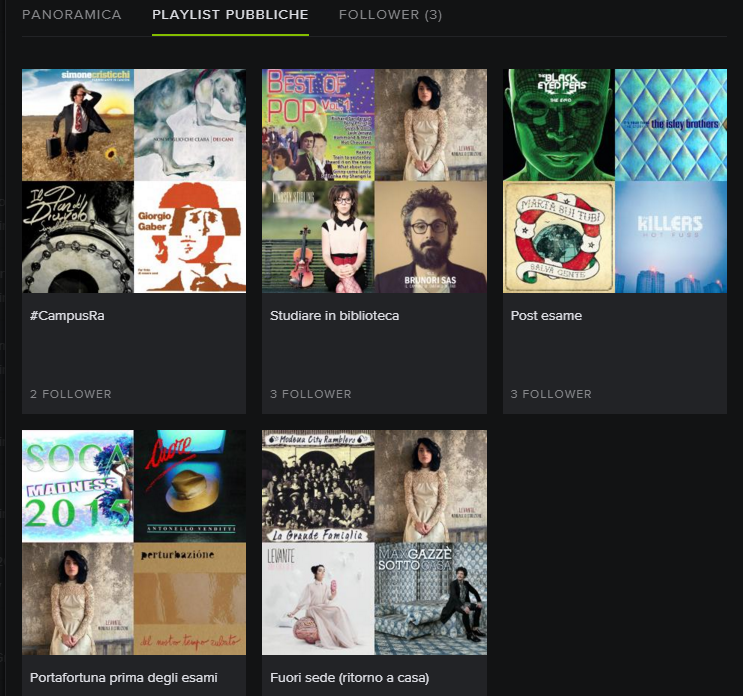This screenshot has height=696, width=743.
Task: Select the Killers Hot Fuss cover
Action: (671, 237)
